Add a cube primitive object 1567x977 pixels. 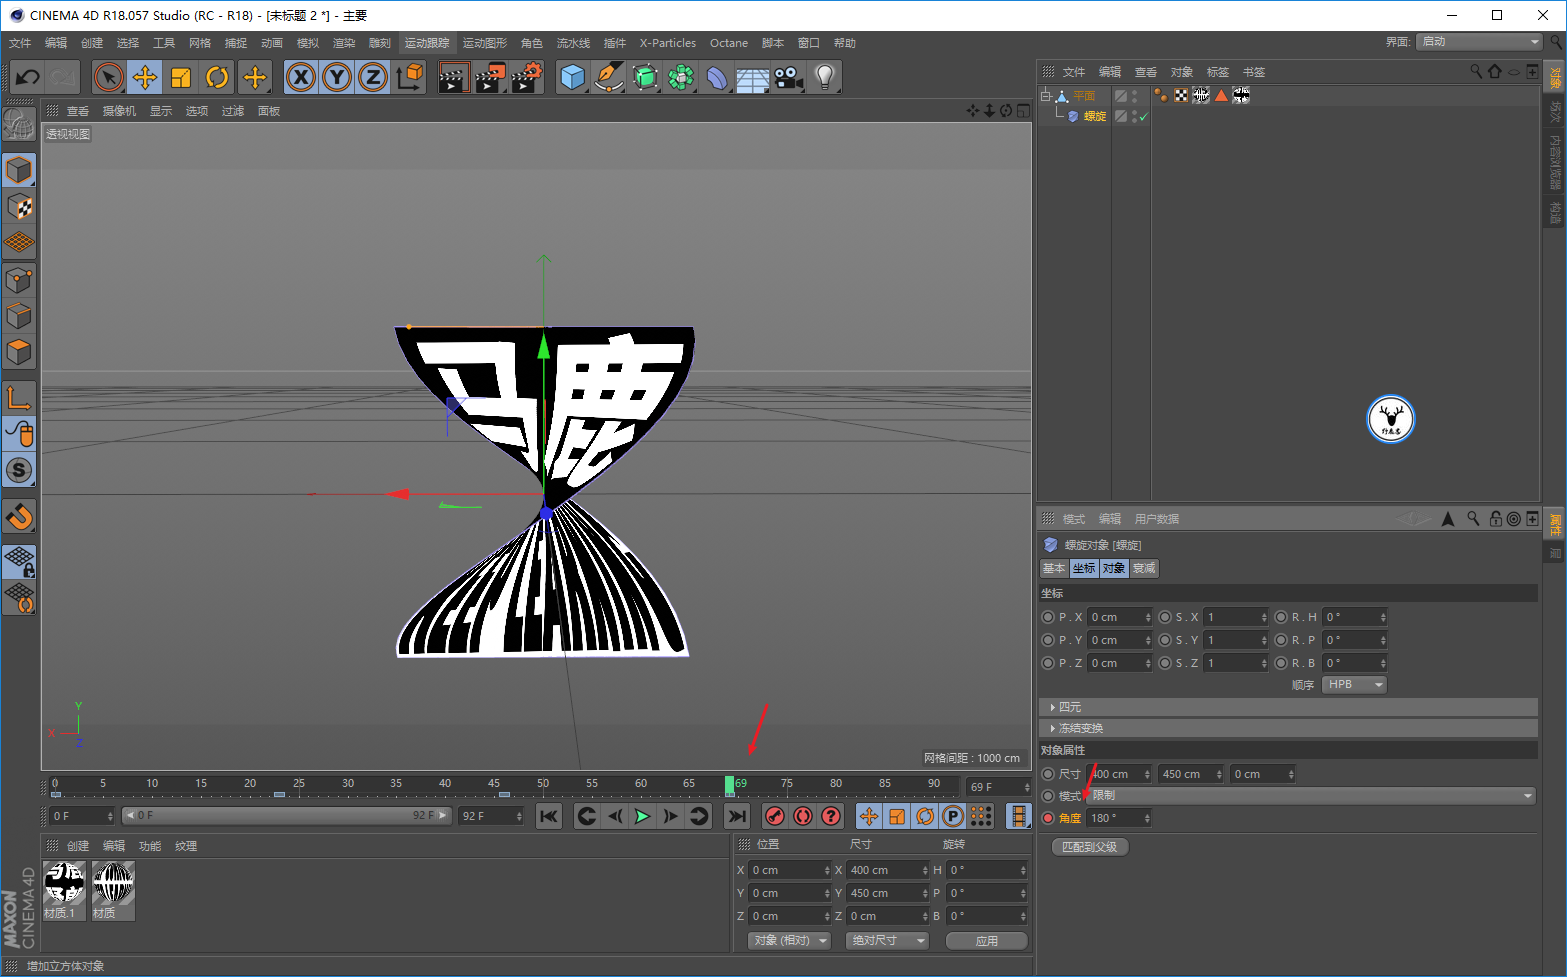[x=573, y=77]
